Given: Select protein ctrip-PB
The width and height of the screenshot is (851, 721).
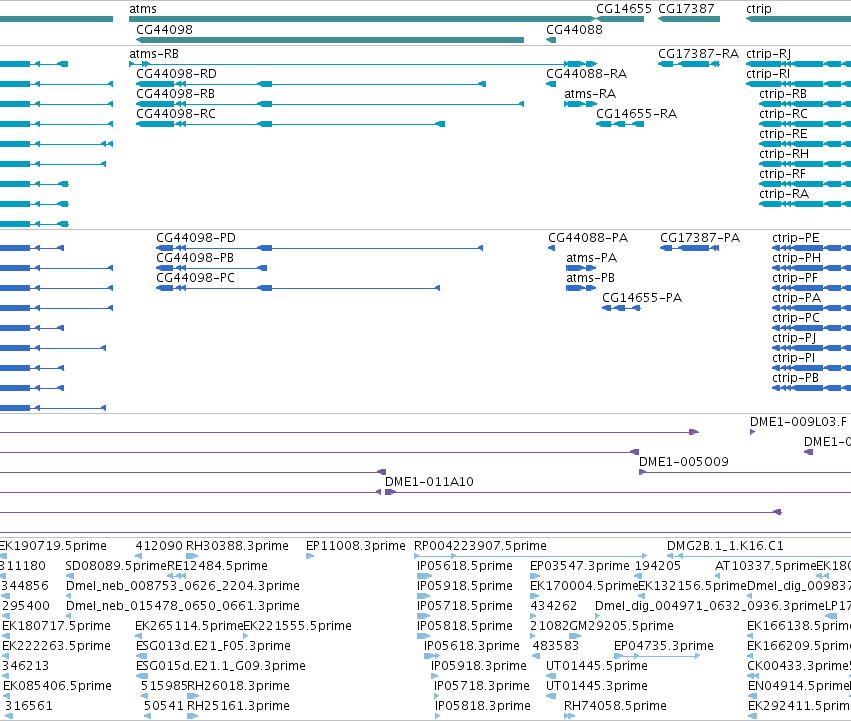Looking at the screenshot, I should [811, 388].
